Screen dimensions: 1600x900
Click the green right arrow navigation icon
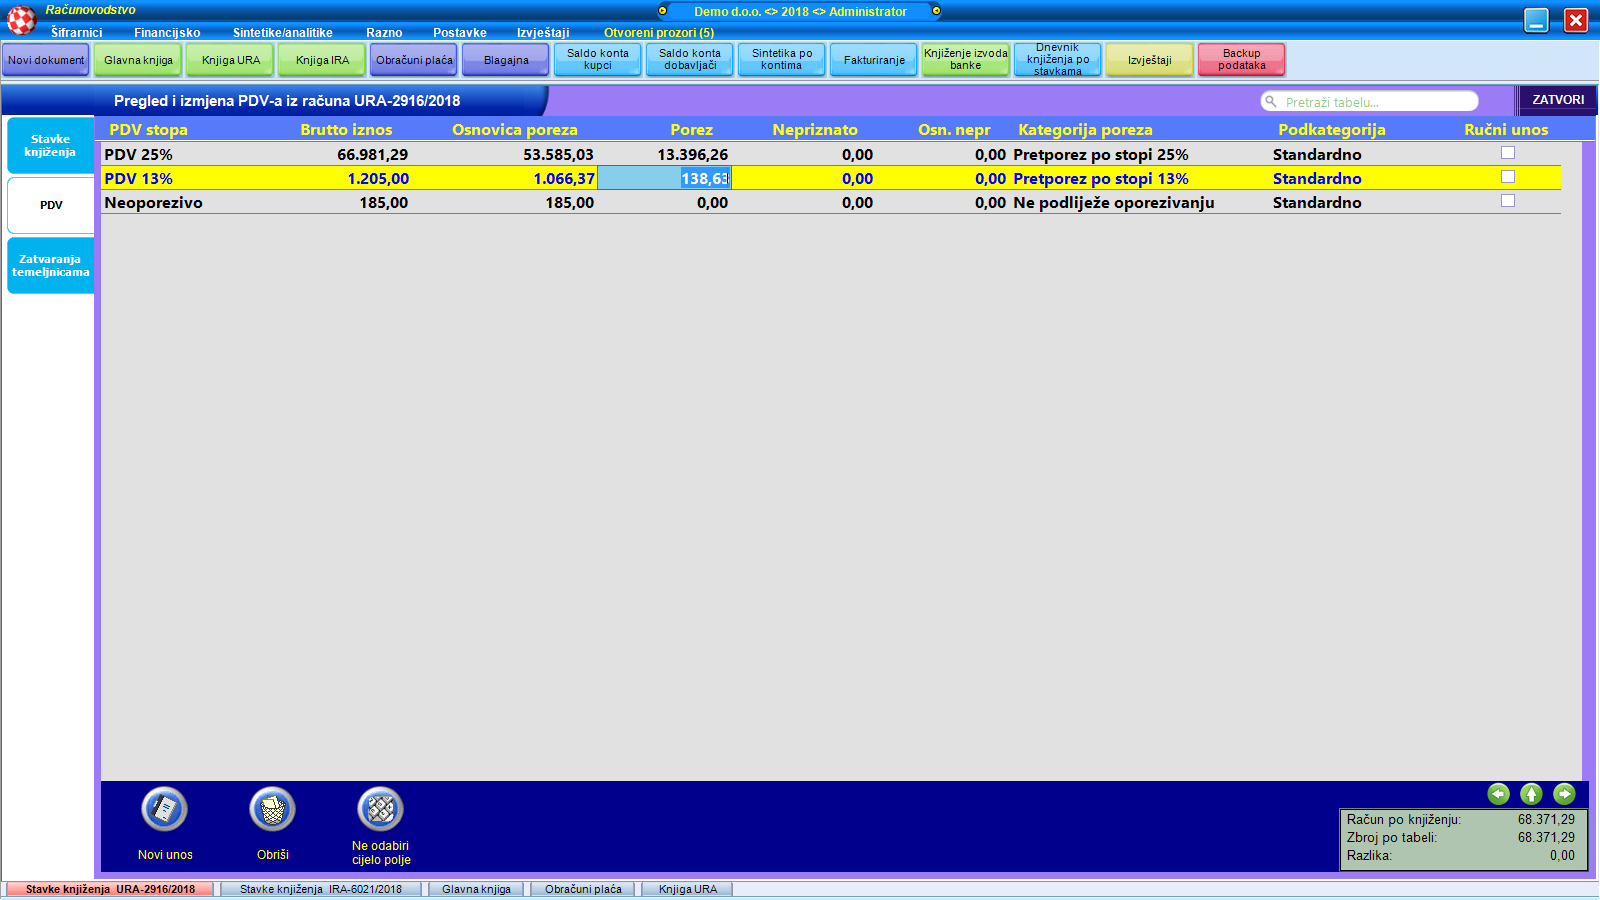pos(1564,794)
